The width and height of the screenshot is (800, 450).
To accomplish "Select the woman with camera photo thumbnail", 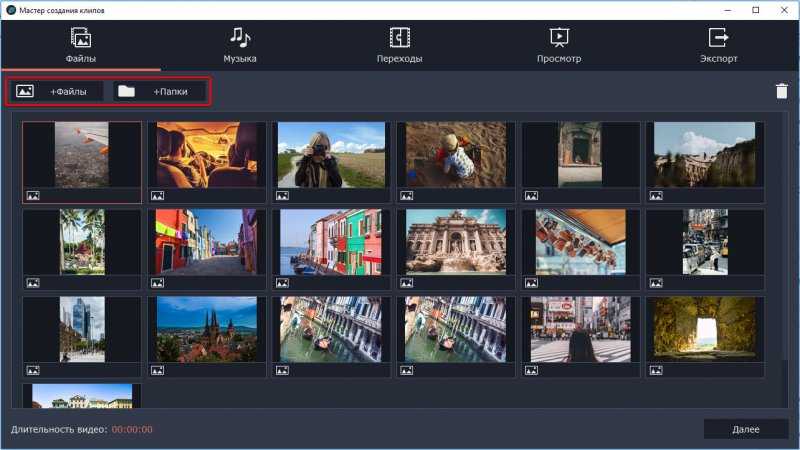I will (x=331, y=155).
